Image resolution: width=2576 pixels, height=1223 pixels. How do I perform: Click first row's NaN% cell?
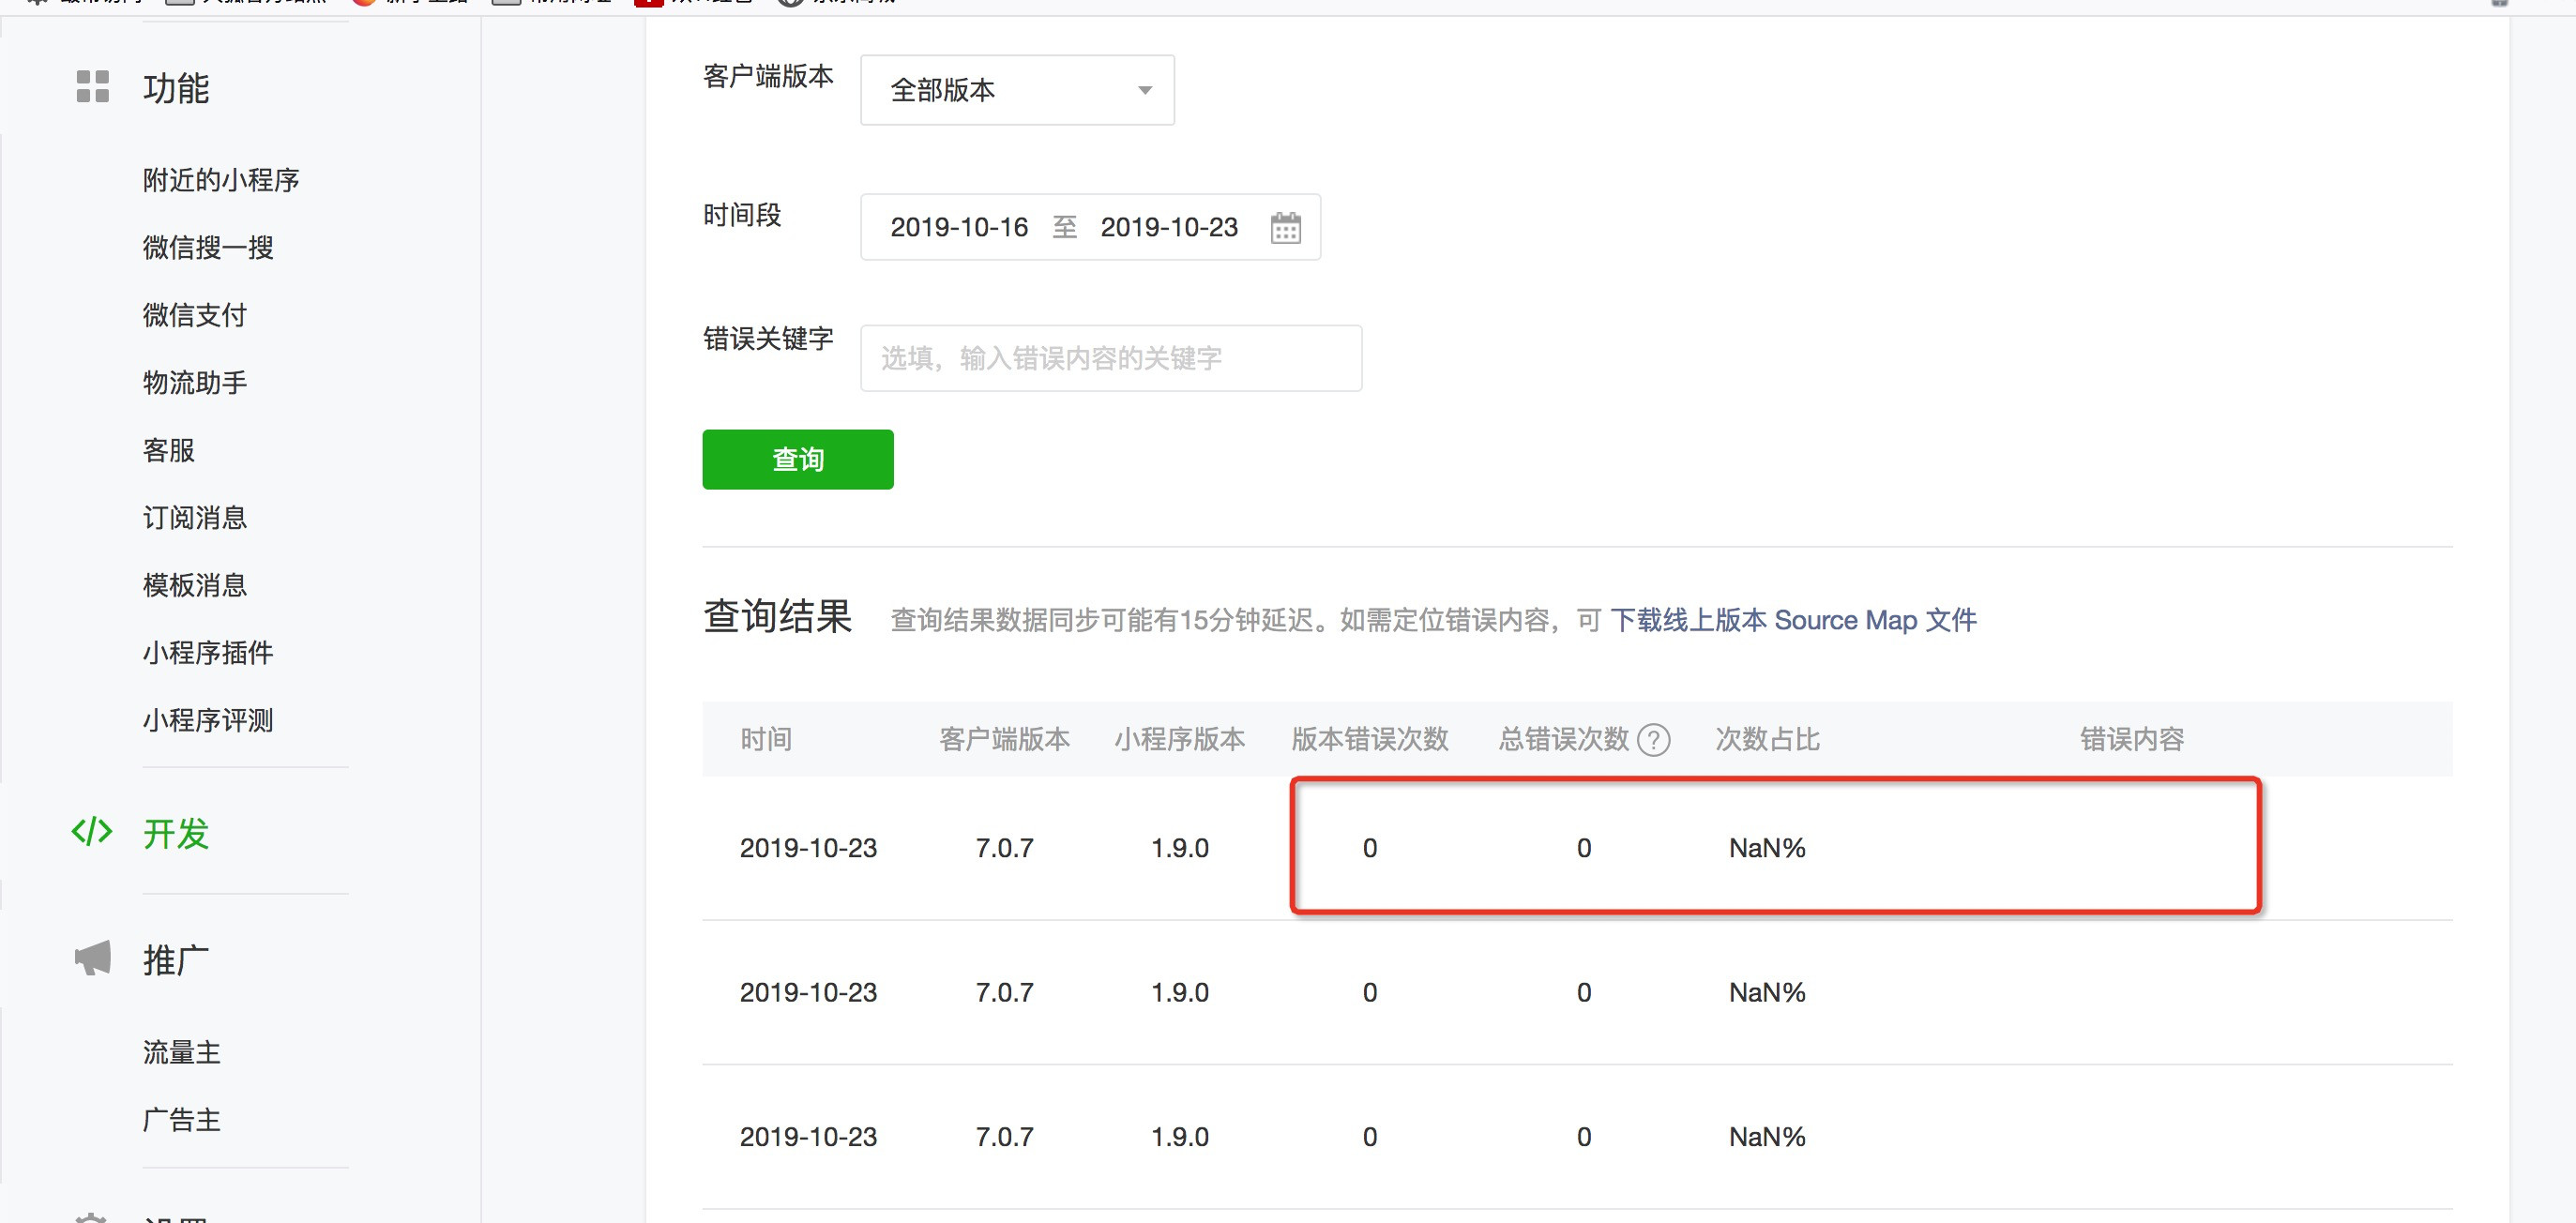[x=1767, y=848]
